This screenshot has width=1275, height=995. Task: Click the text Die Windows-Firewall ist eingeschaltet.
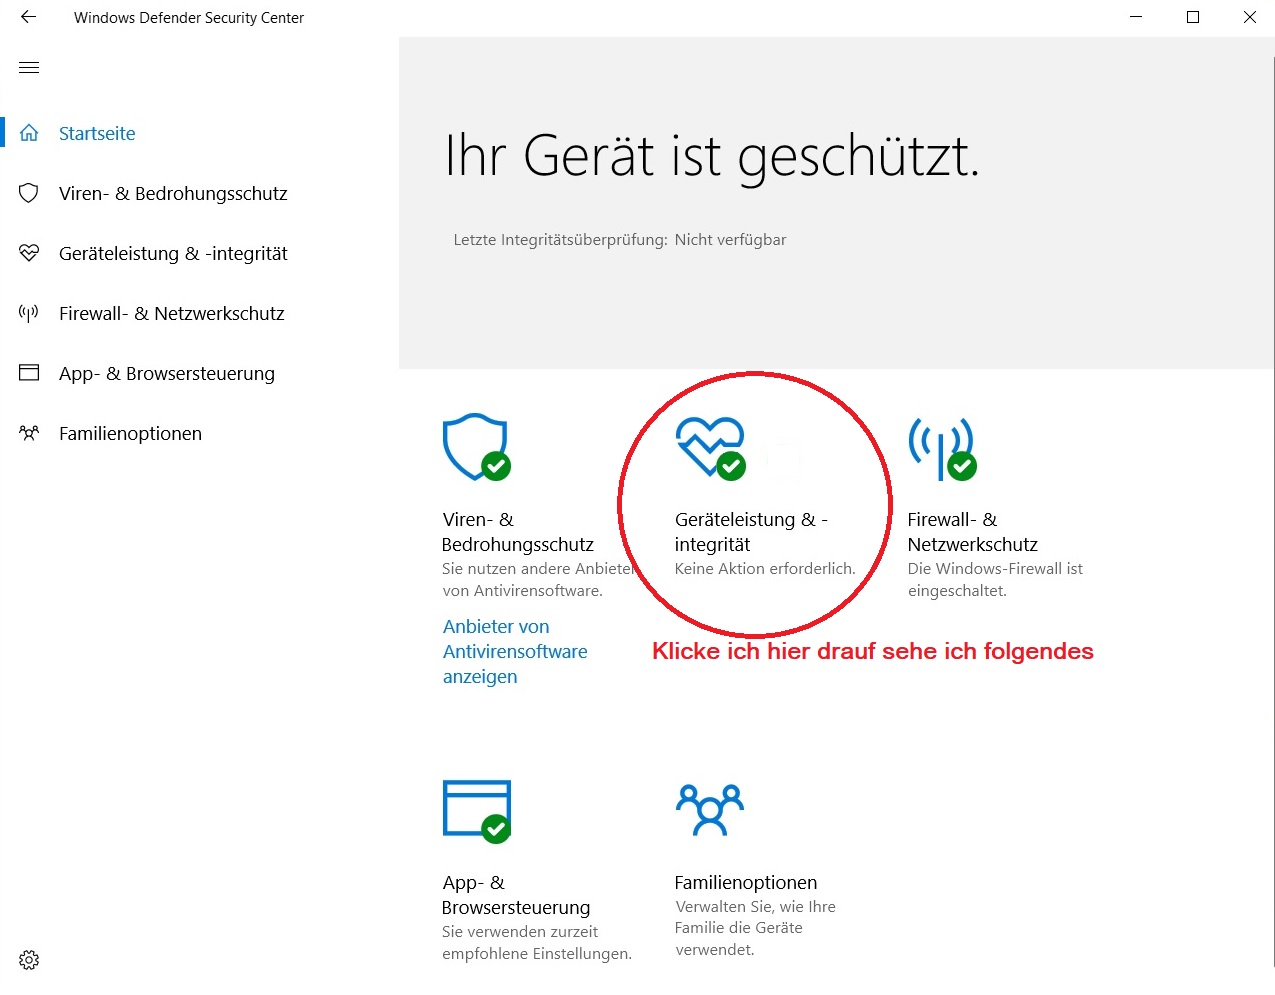[x=995, y=579]
